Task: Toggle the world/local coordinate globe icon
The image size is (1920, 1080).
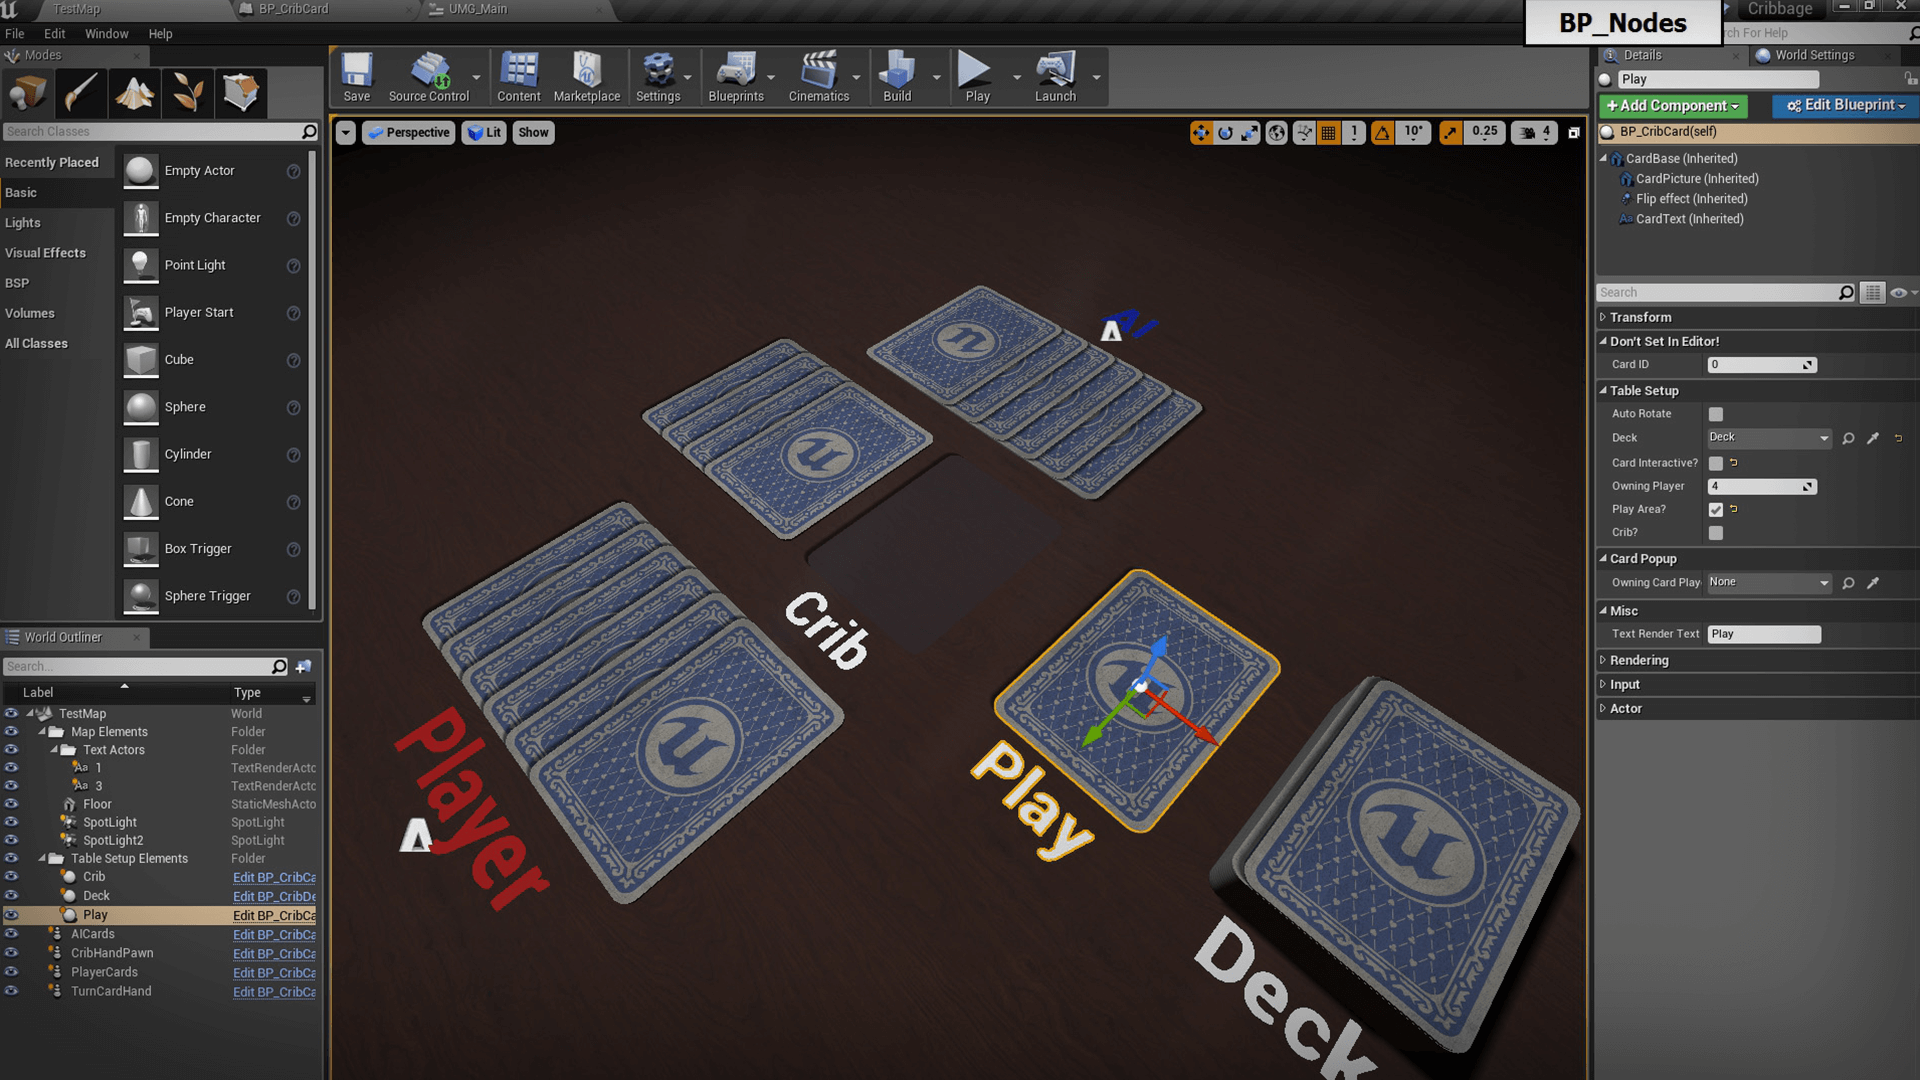Action: [x=1276, y=132]
